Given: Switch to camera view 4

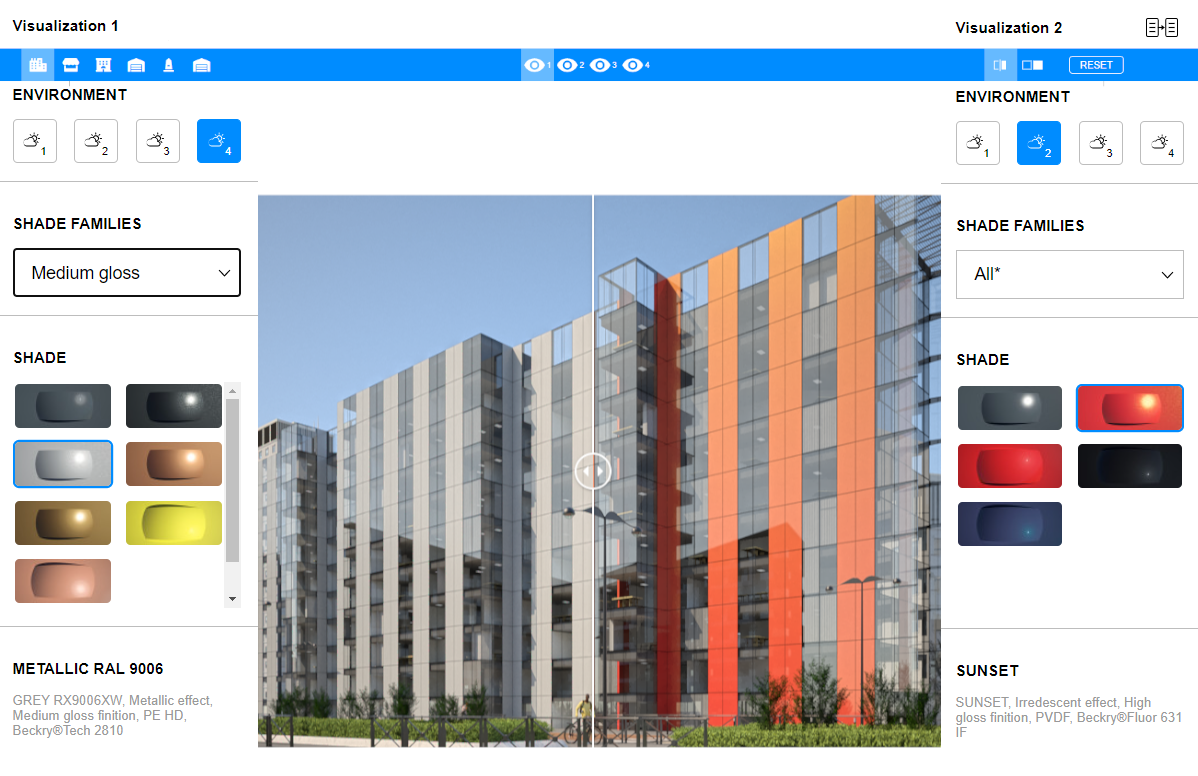Looking at the screenshot, I should (636, 65).
